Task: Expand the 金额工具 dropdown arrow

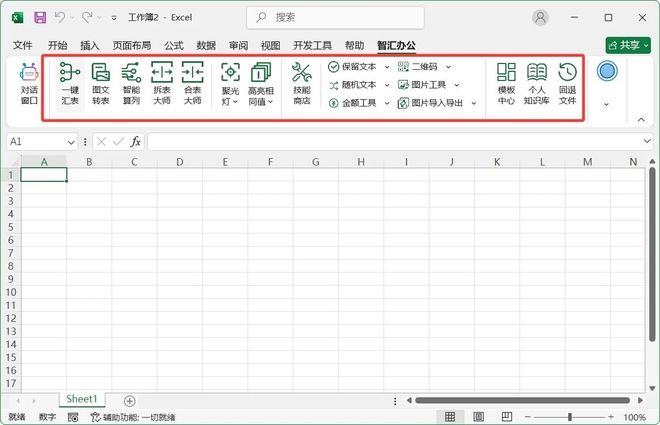Action: tap(387, 103)
